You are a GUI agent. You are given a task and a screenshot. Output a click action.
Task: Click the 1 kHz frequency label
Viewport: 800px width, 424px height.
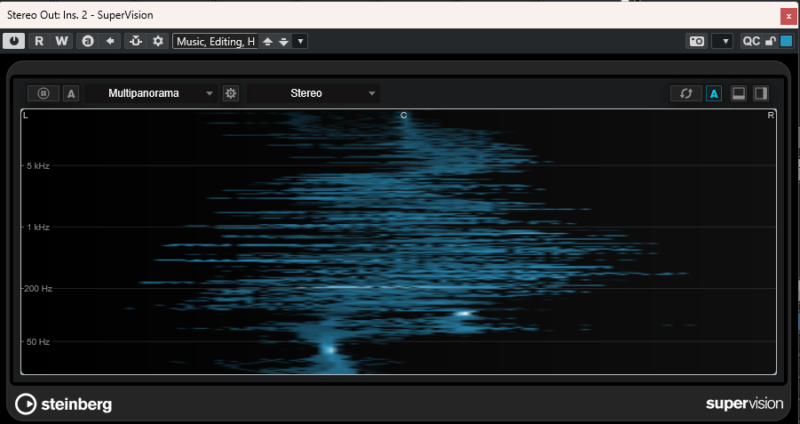[x=38, y=227]
